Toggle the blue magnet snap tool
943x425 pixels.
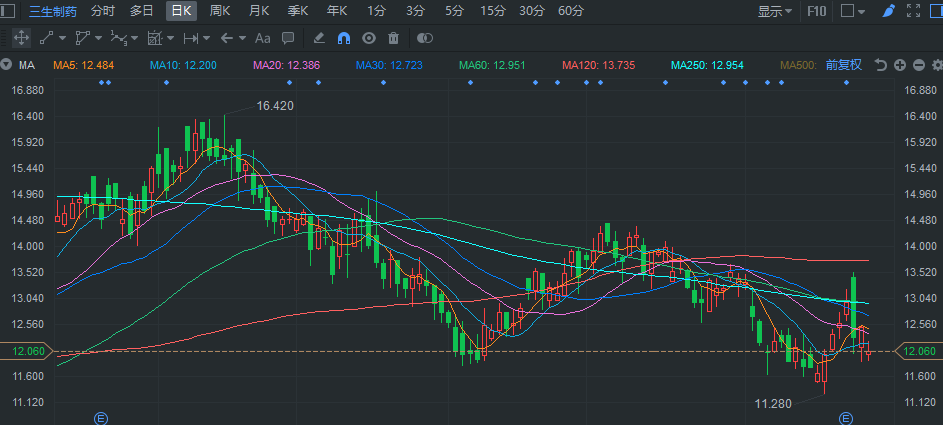(343, 38)
